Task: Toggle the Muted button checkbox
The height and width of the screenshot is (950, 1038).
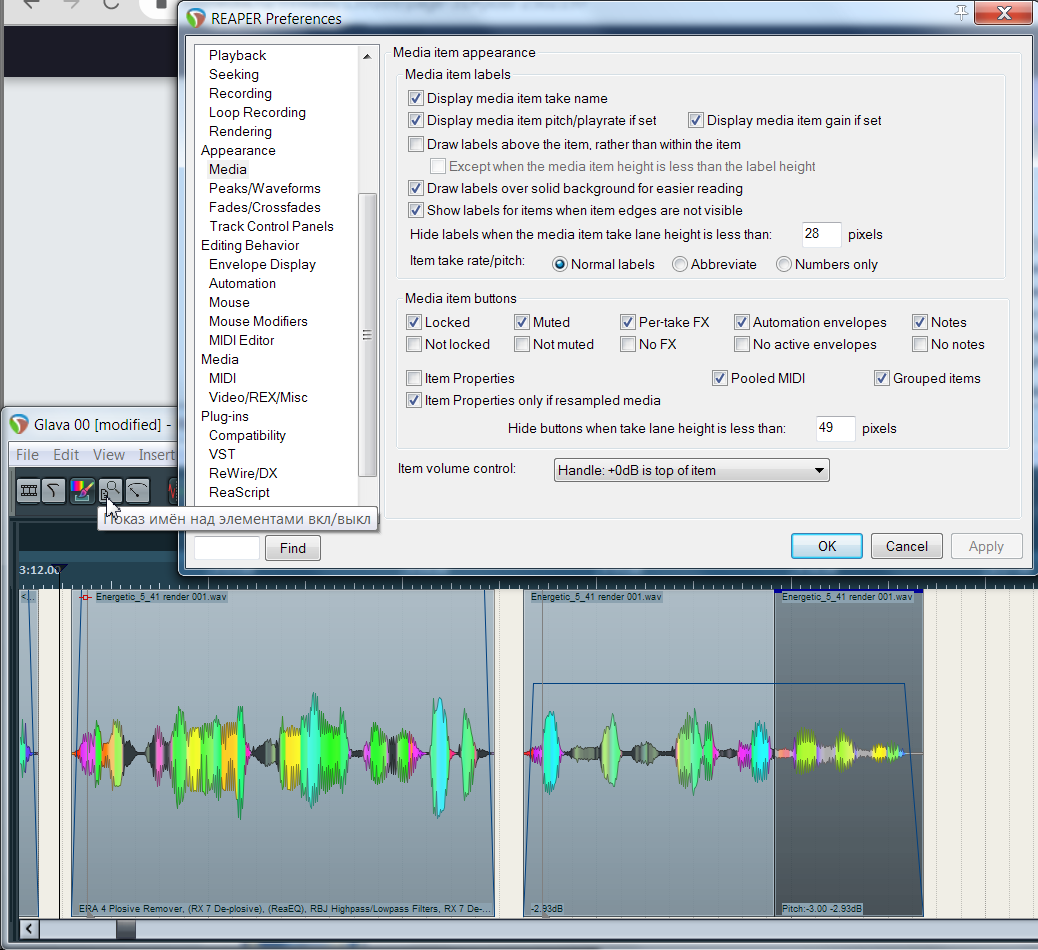Action: [522, 322]
